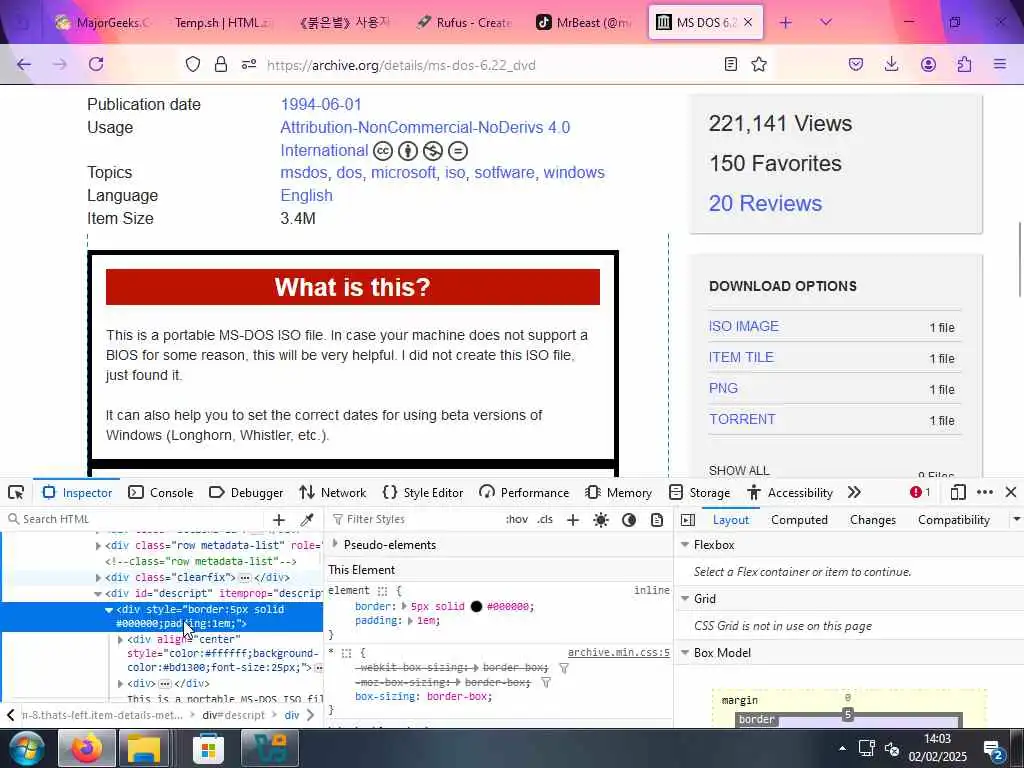Add a new node in Inspector

click(279, 520)
